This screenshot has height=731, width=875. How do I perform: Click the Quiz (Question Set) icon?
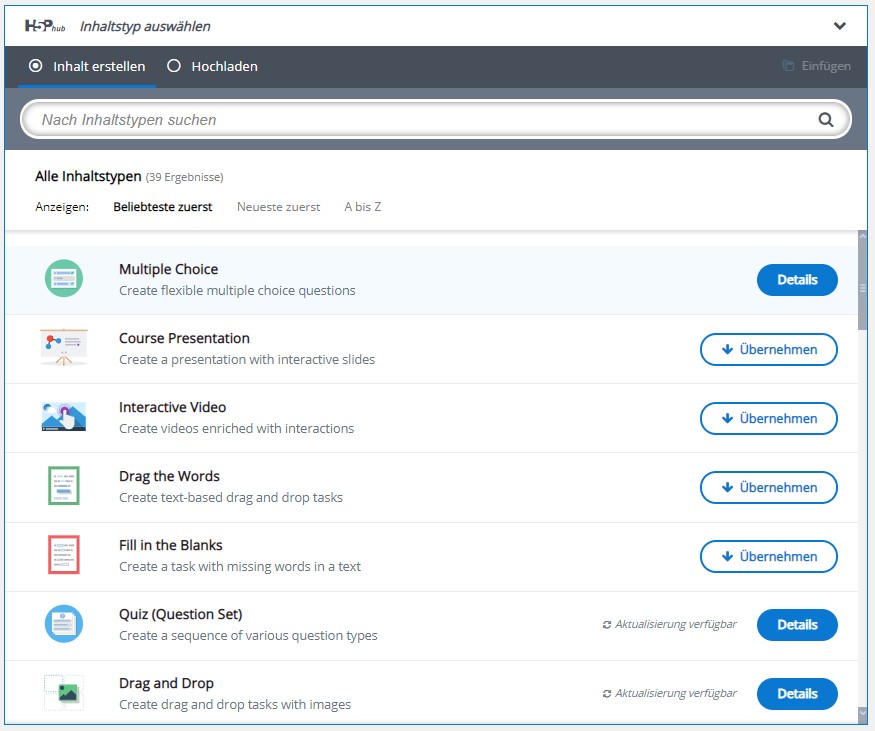point(64,623)
